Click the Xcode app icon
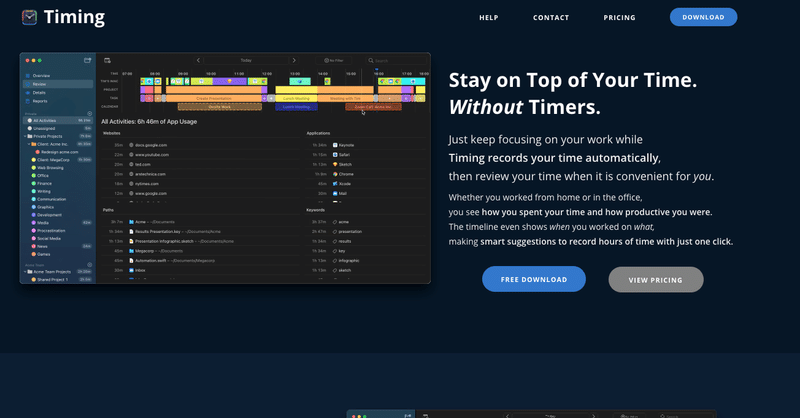800x418 pixels. [335, 184]
